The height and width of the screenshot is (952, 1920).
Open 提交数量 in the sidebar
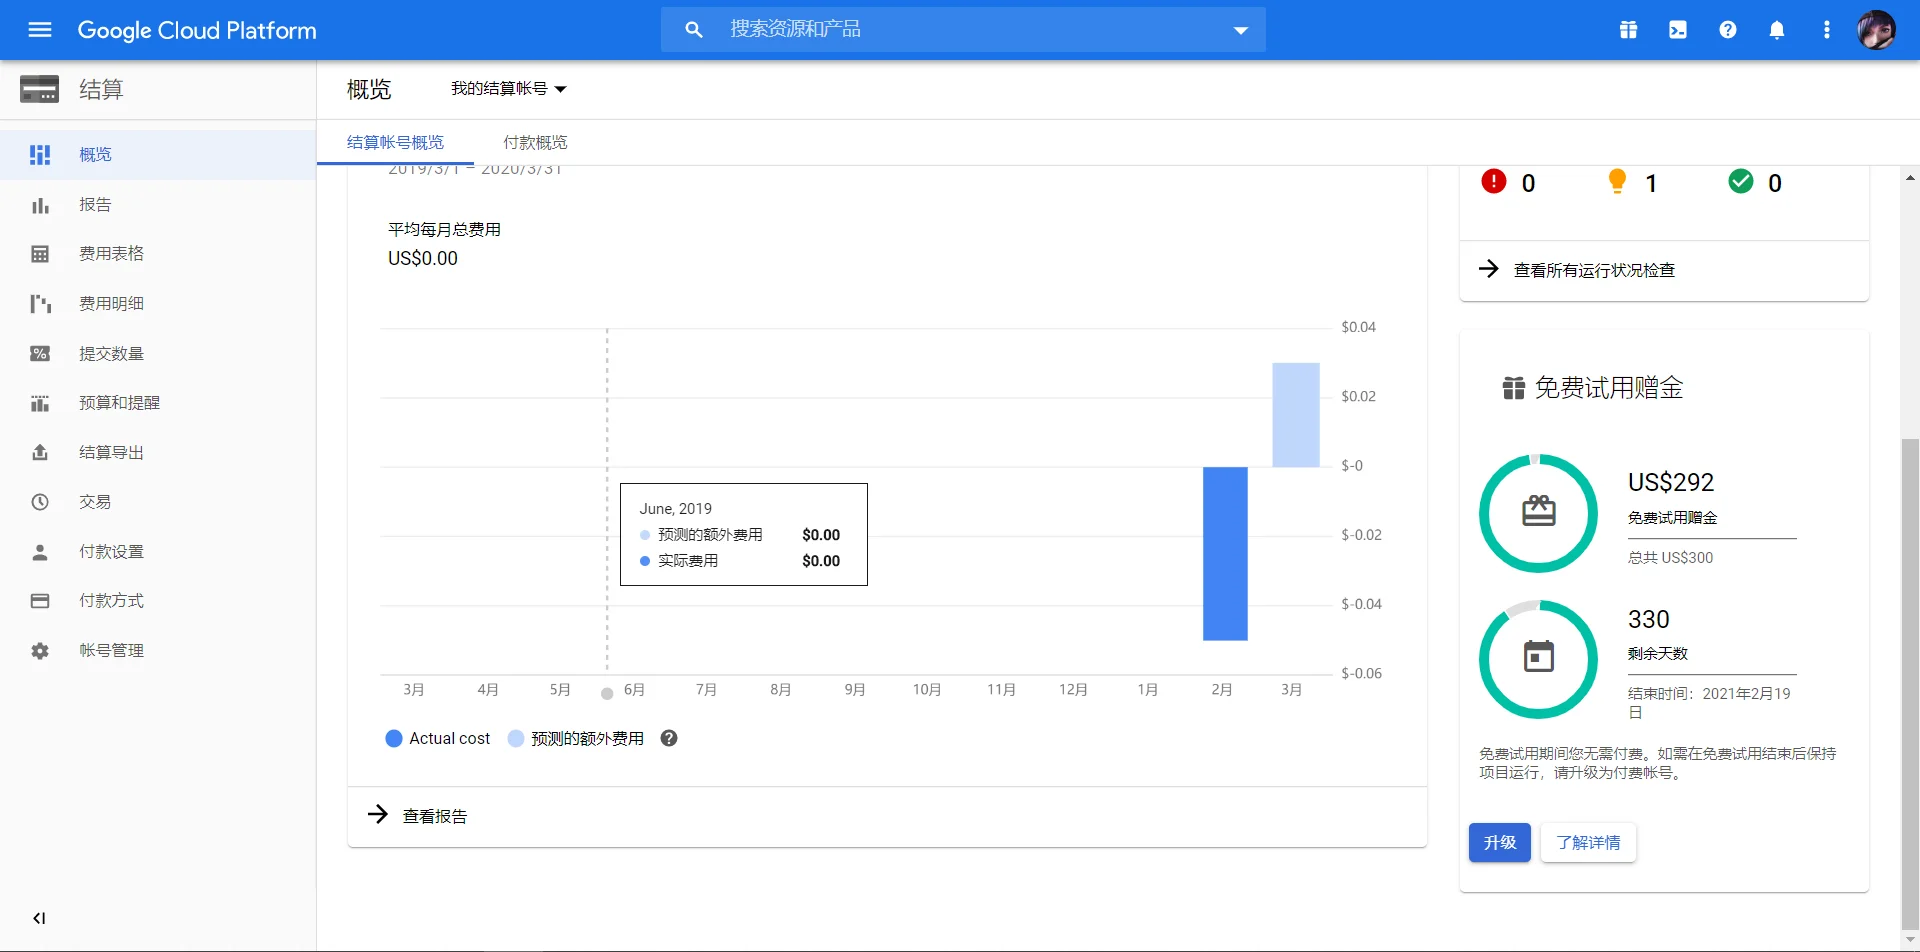158,354
